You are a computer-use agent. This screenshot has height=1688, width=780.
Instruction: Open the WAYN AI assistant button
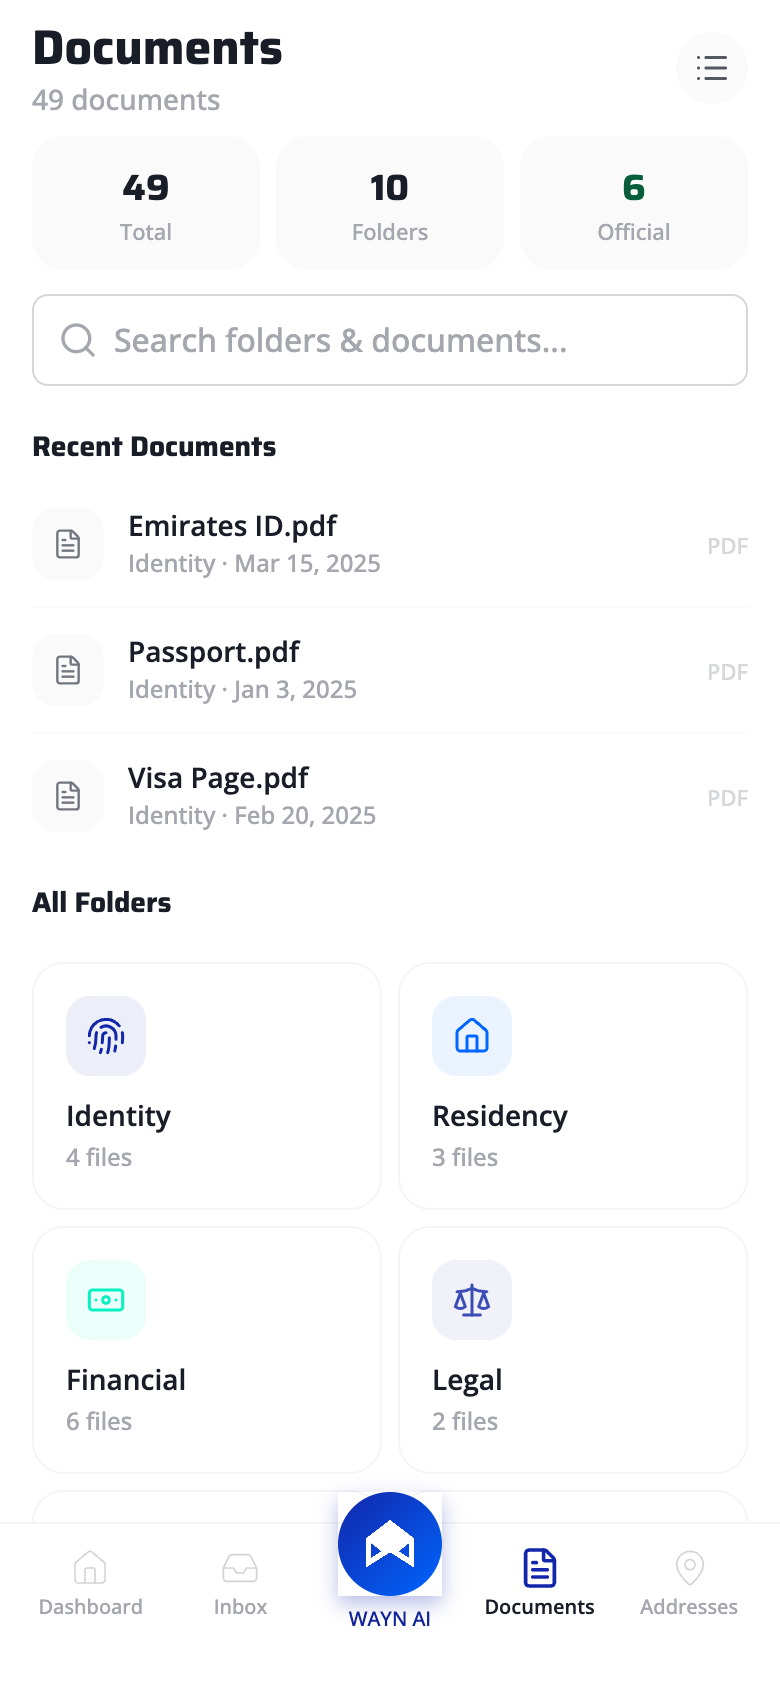[390, 1544]
